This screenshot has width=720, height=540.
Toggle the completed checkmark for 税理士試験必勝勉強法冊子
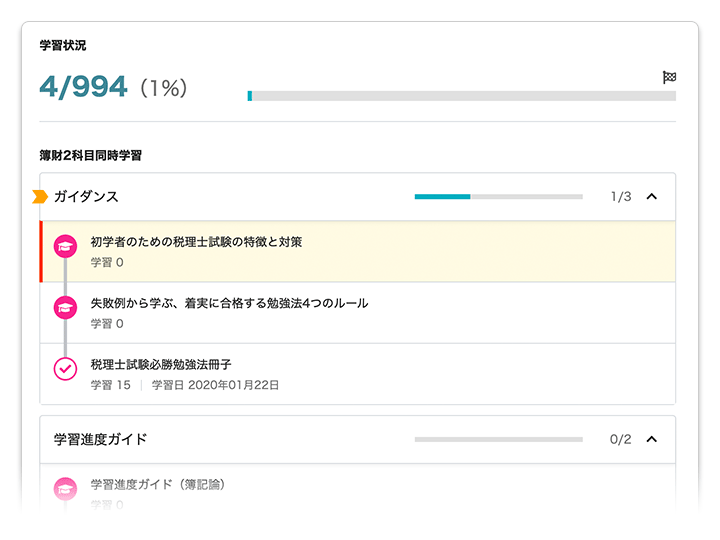[65, 369]
